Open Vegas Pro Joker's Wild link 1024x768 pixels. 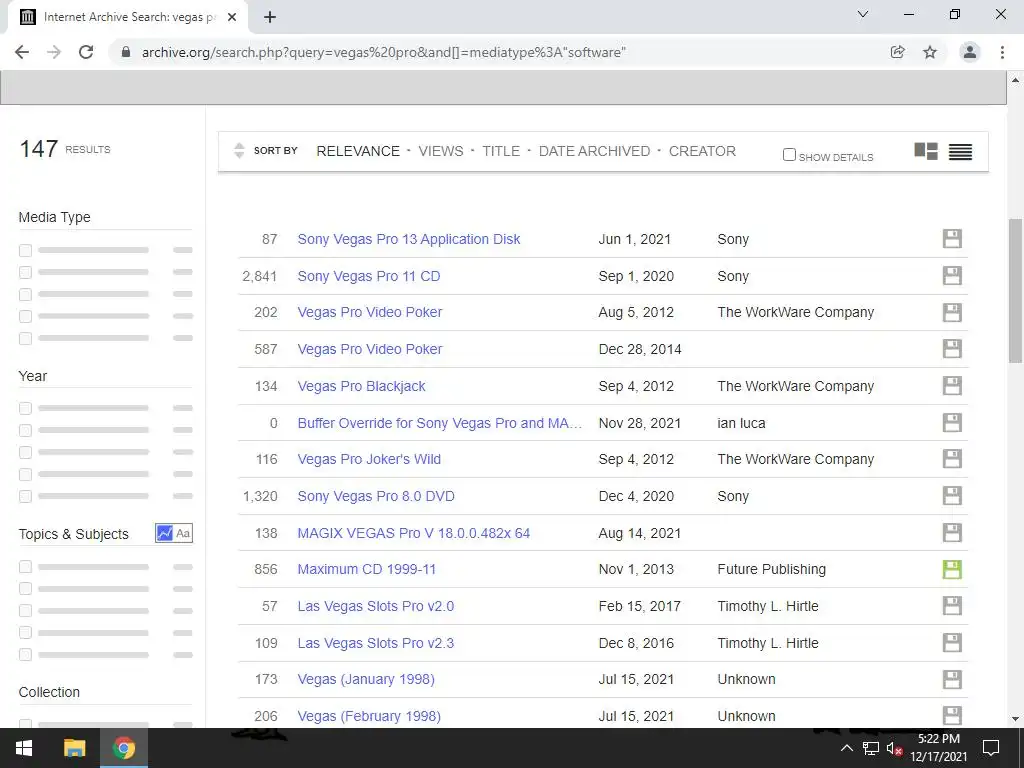click(369, 459)
